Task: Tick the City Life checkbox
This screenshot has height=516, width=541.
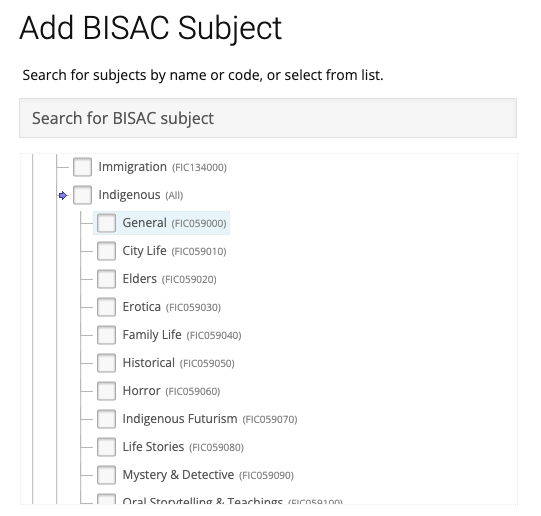Action: coord(106,251)
